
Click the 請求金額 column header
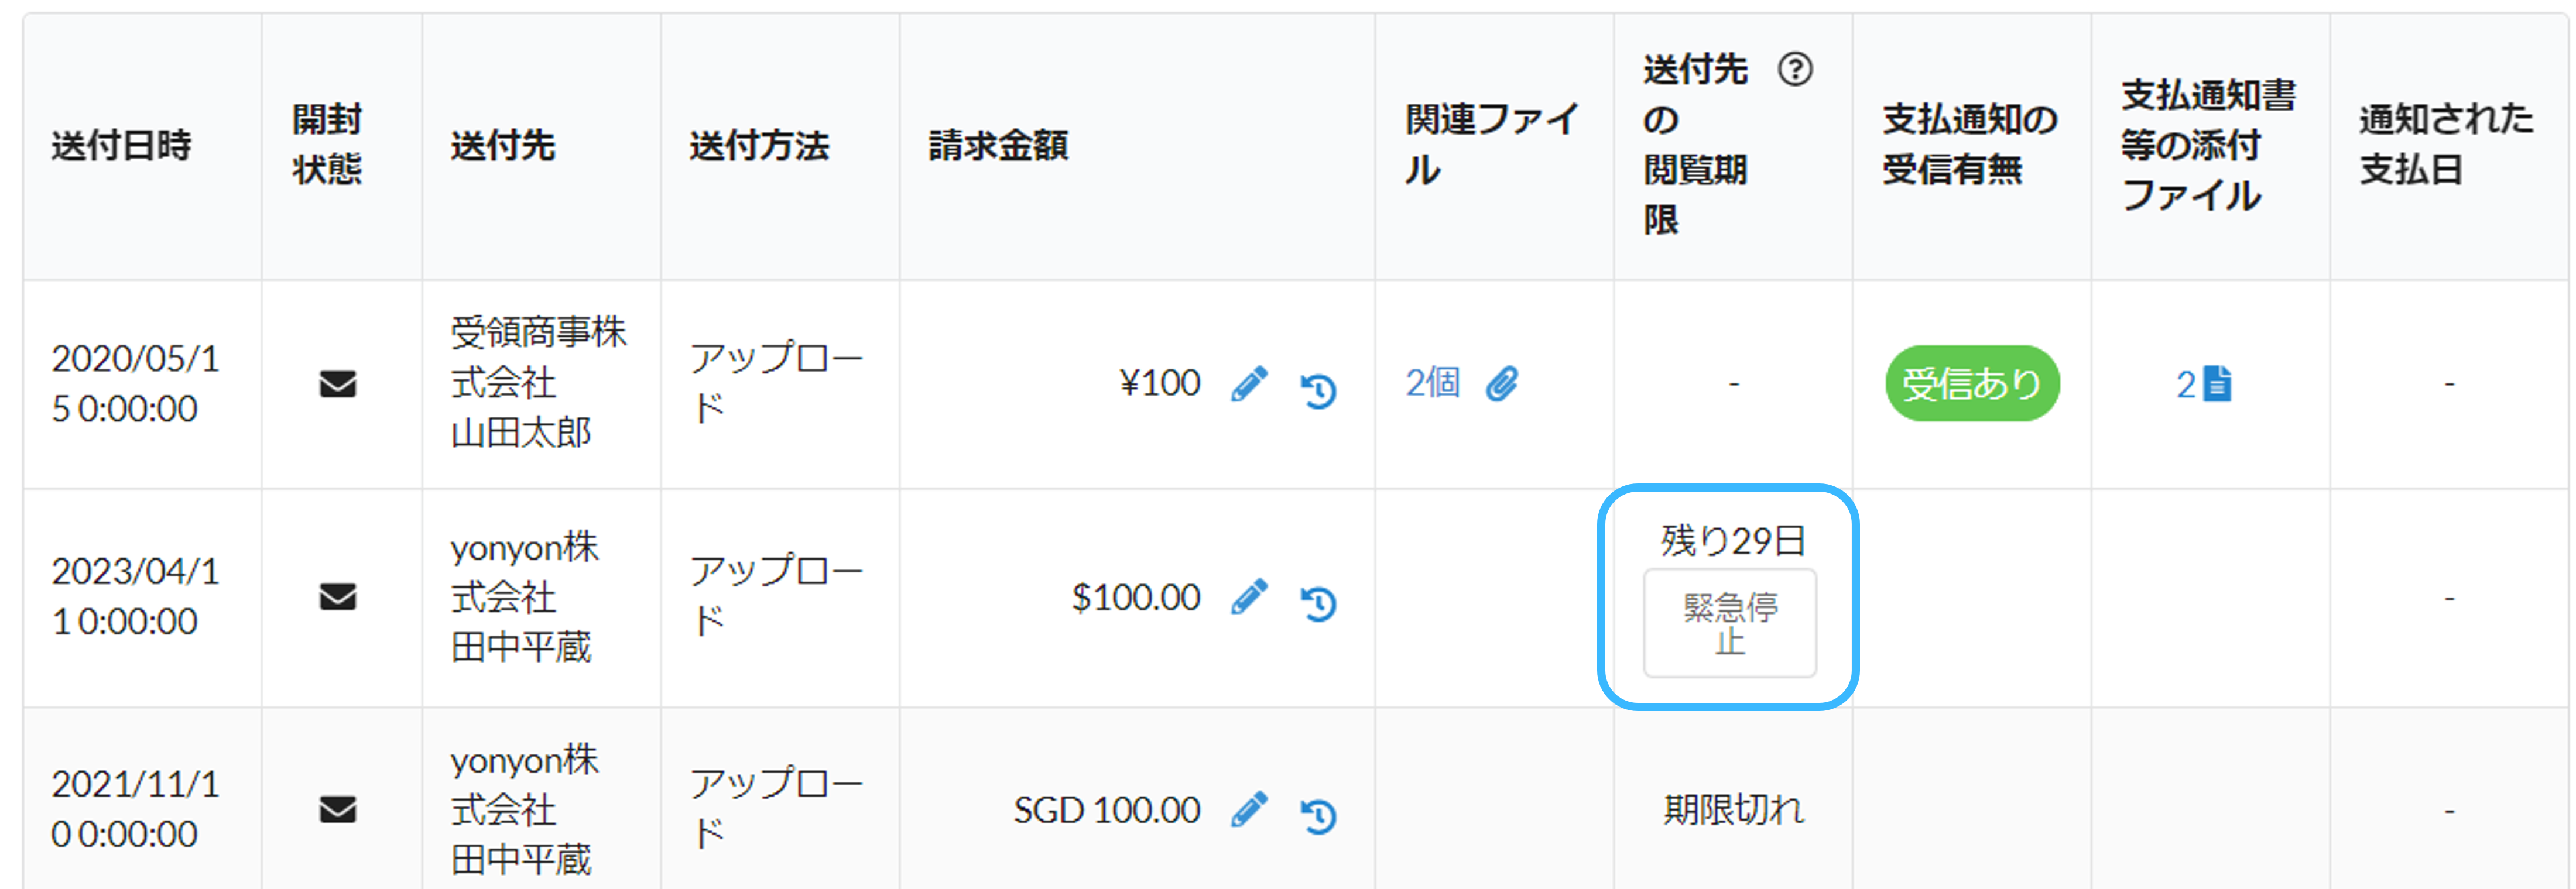[x=998, y=146]
